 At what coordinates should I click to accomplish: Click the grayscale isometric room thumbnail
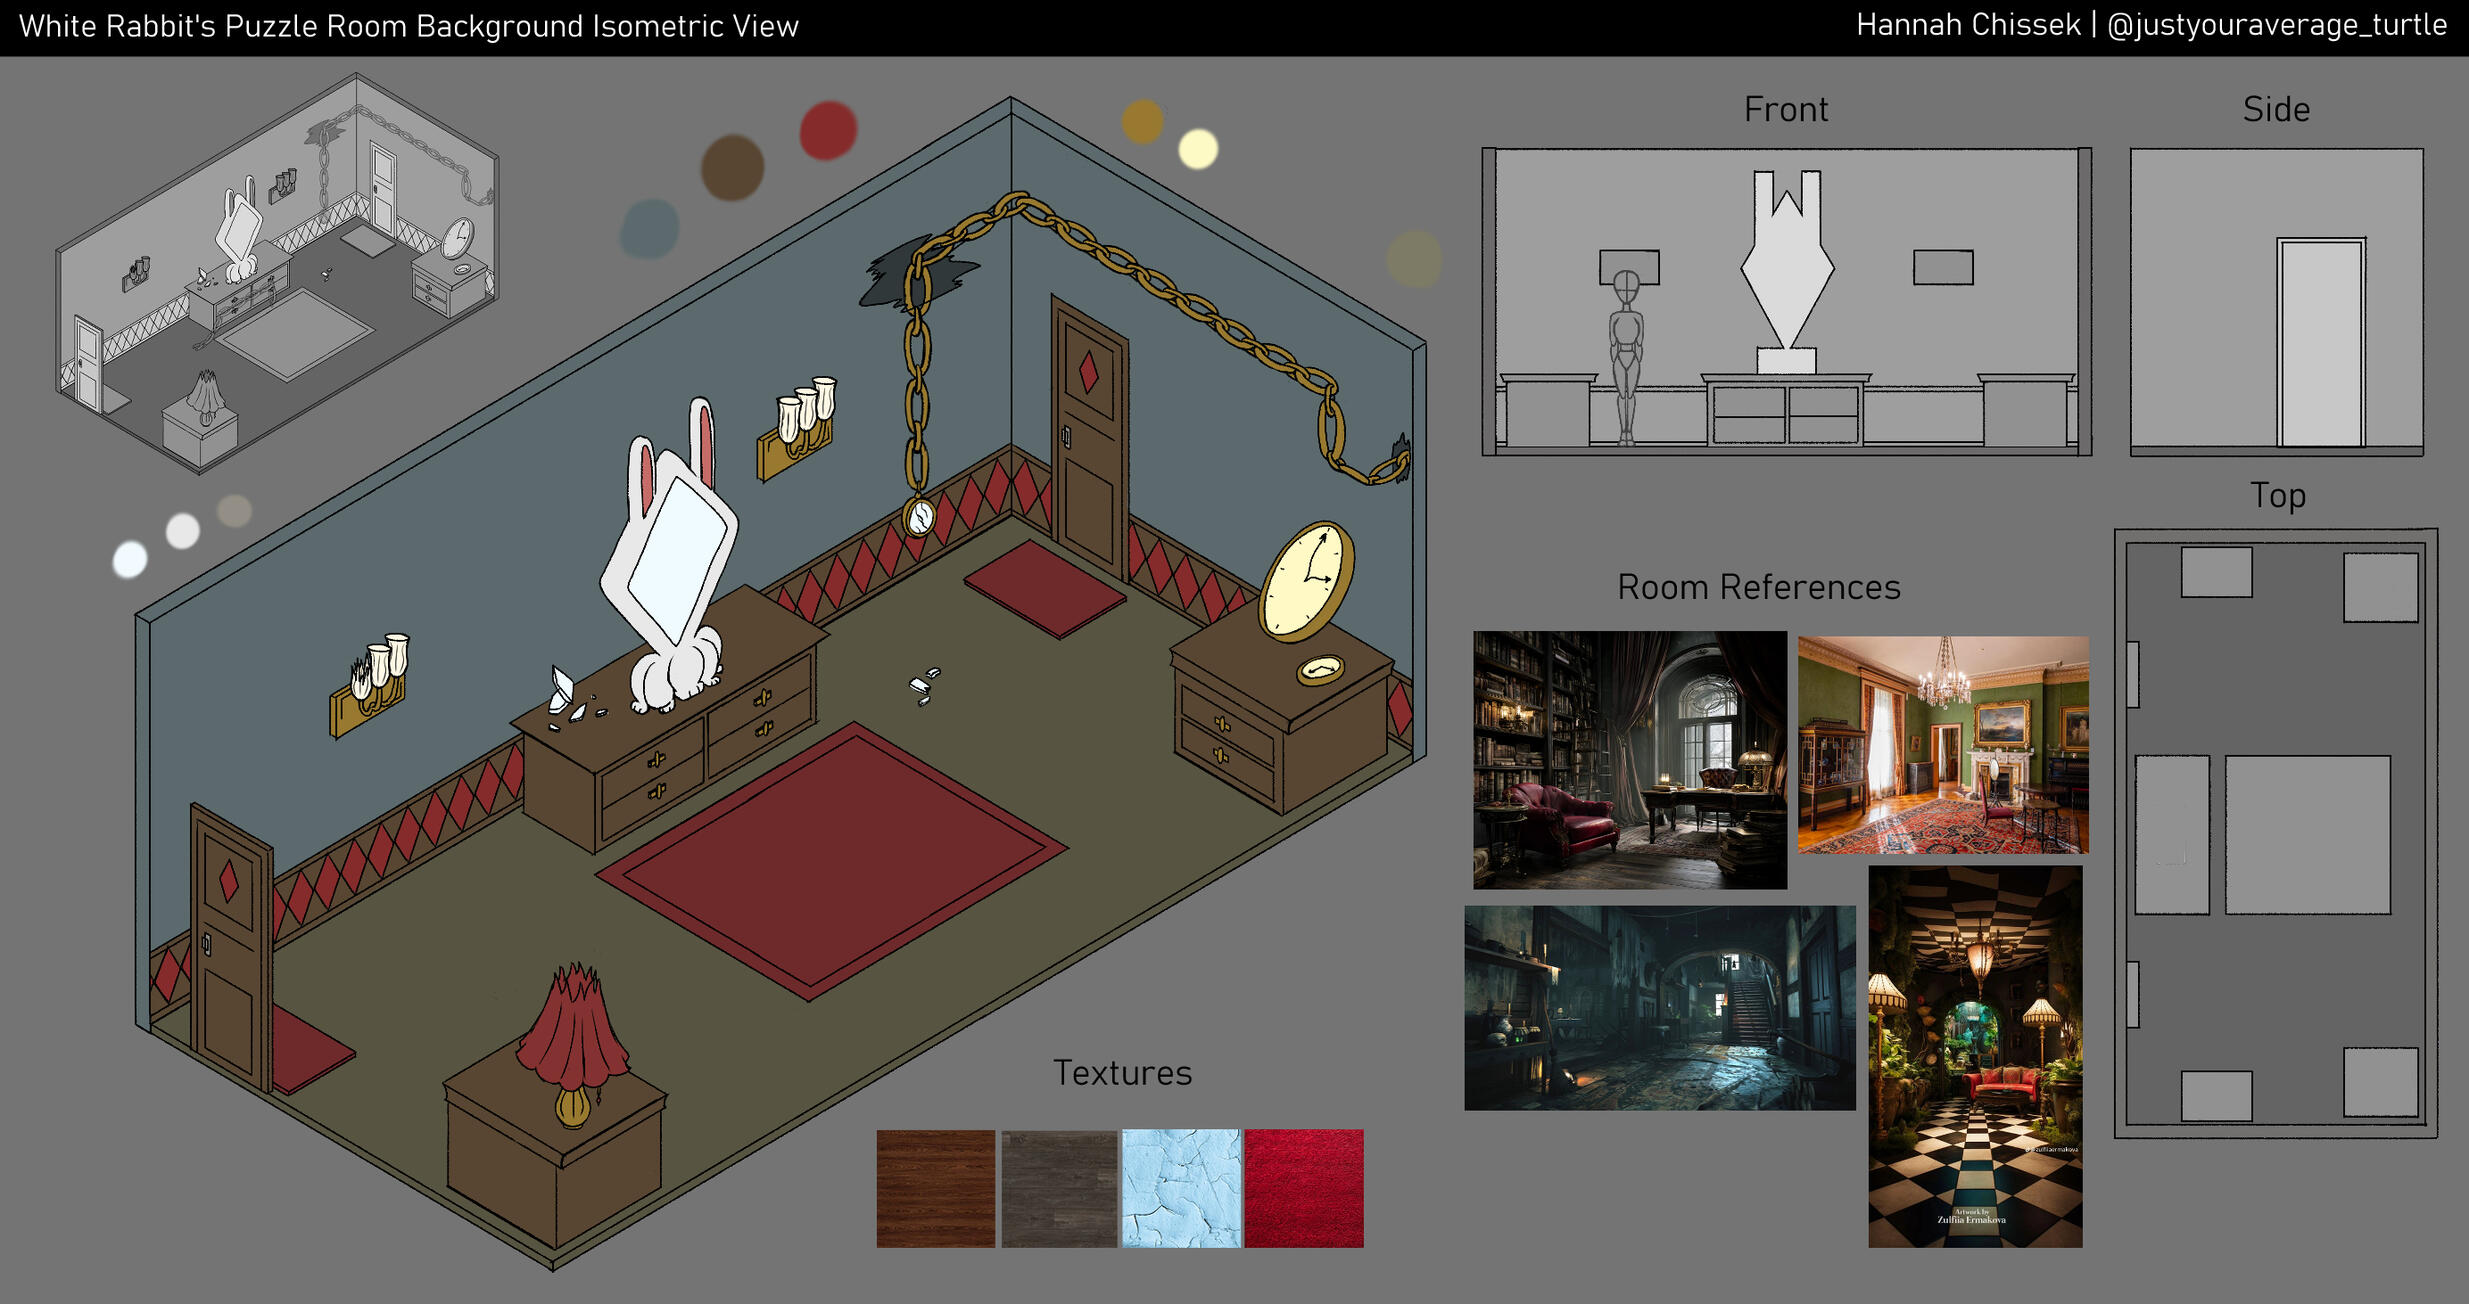(277, 273)
